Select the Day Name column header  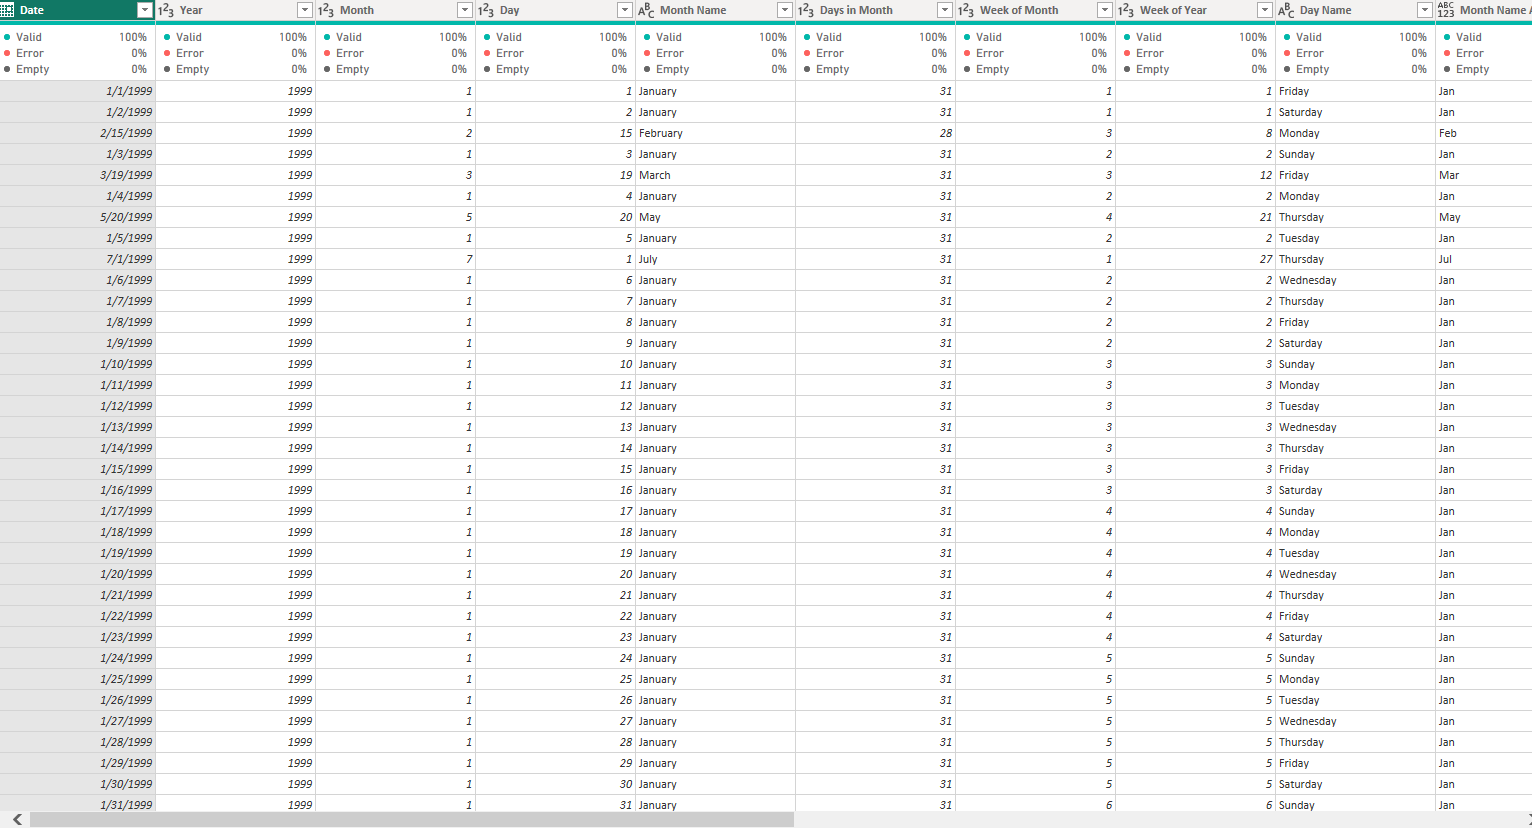(1355, 10)
